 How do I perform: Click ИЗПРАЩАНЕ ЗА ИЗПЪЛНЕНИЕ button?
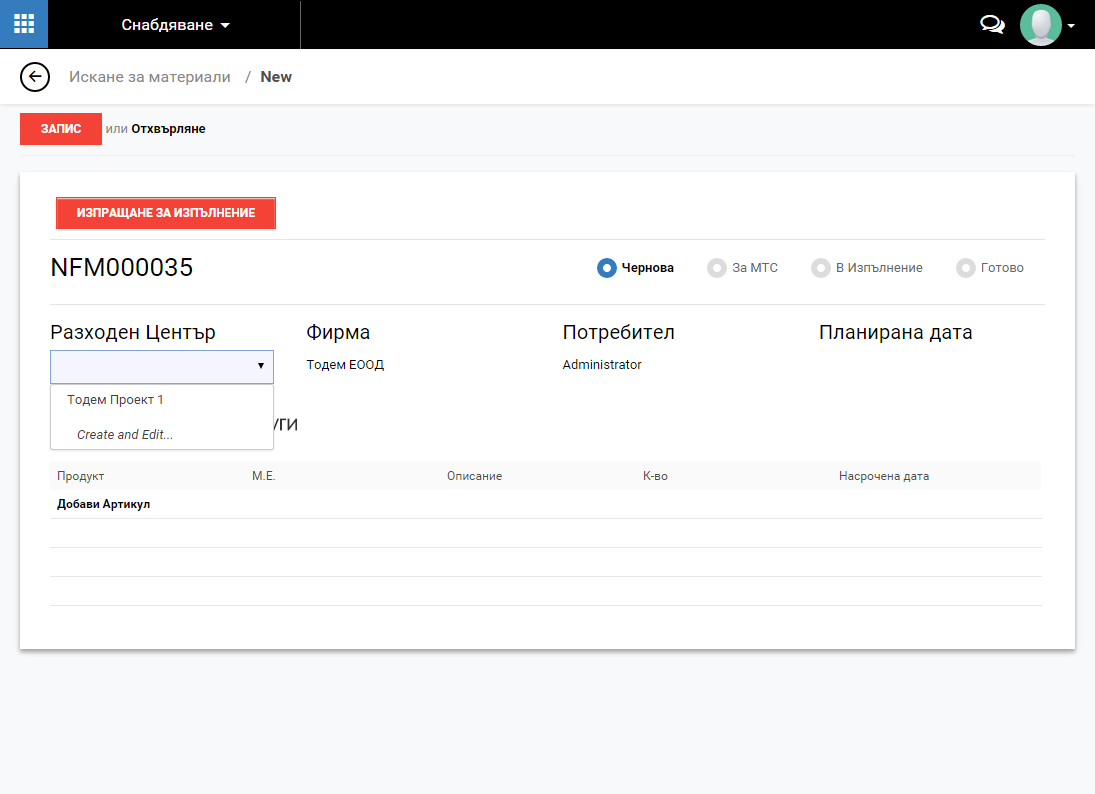click(x=166, y=213)
